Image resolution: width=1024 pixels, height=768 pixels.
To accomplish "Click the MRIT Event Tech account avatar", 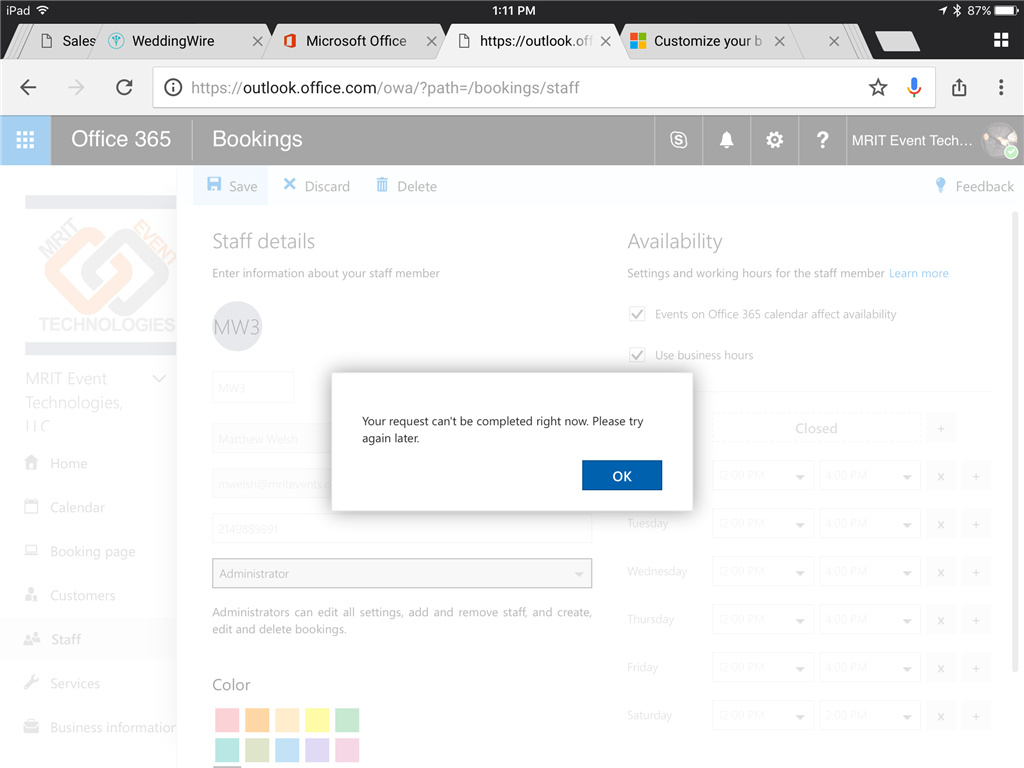I will point(1000,140).
